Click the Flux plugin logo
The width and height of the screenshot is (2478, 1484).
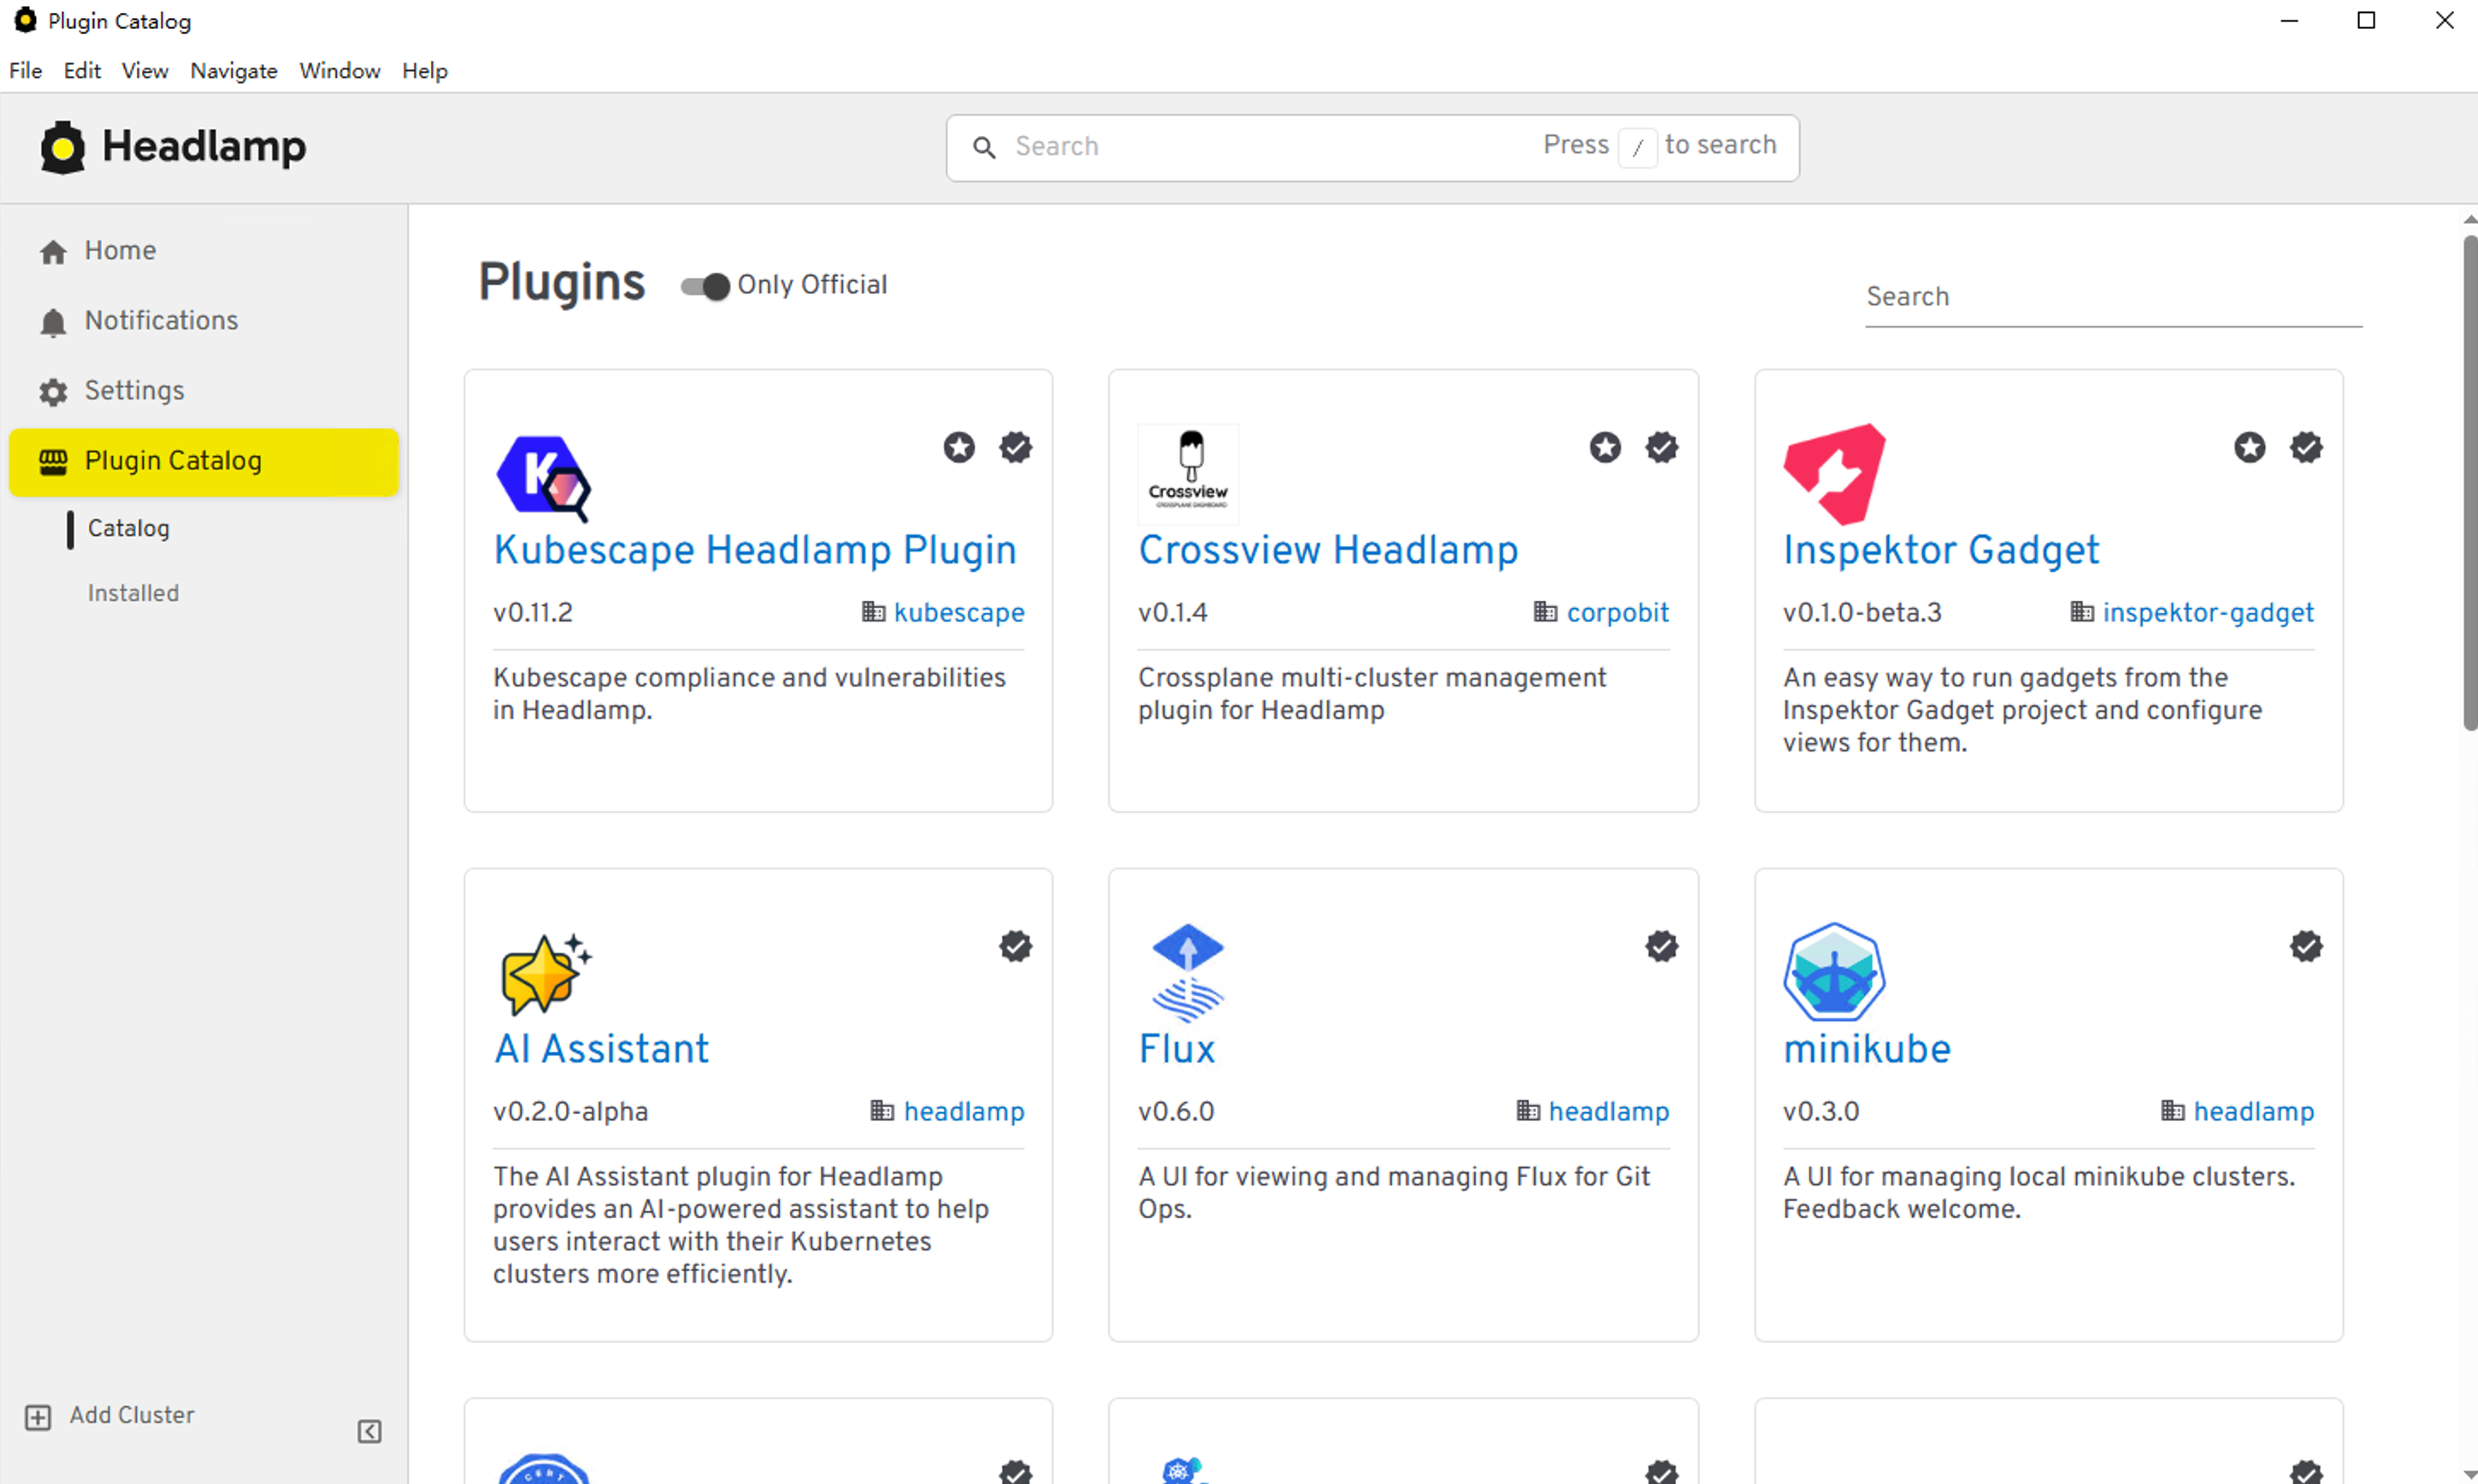[1188, 973]
